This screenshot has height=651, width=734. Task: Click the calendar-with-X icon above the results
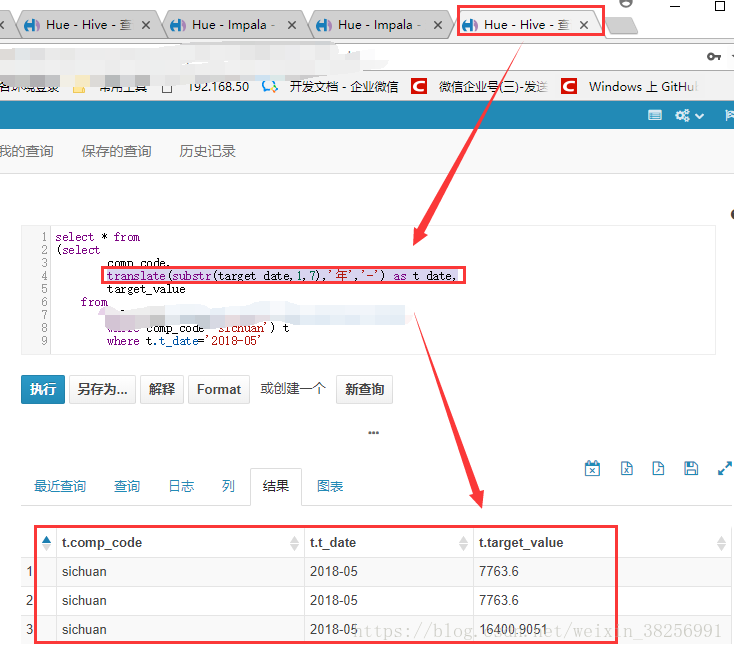pos(592,468)
